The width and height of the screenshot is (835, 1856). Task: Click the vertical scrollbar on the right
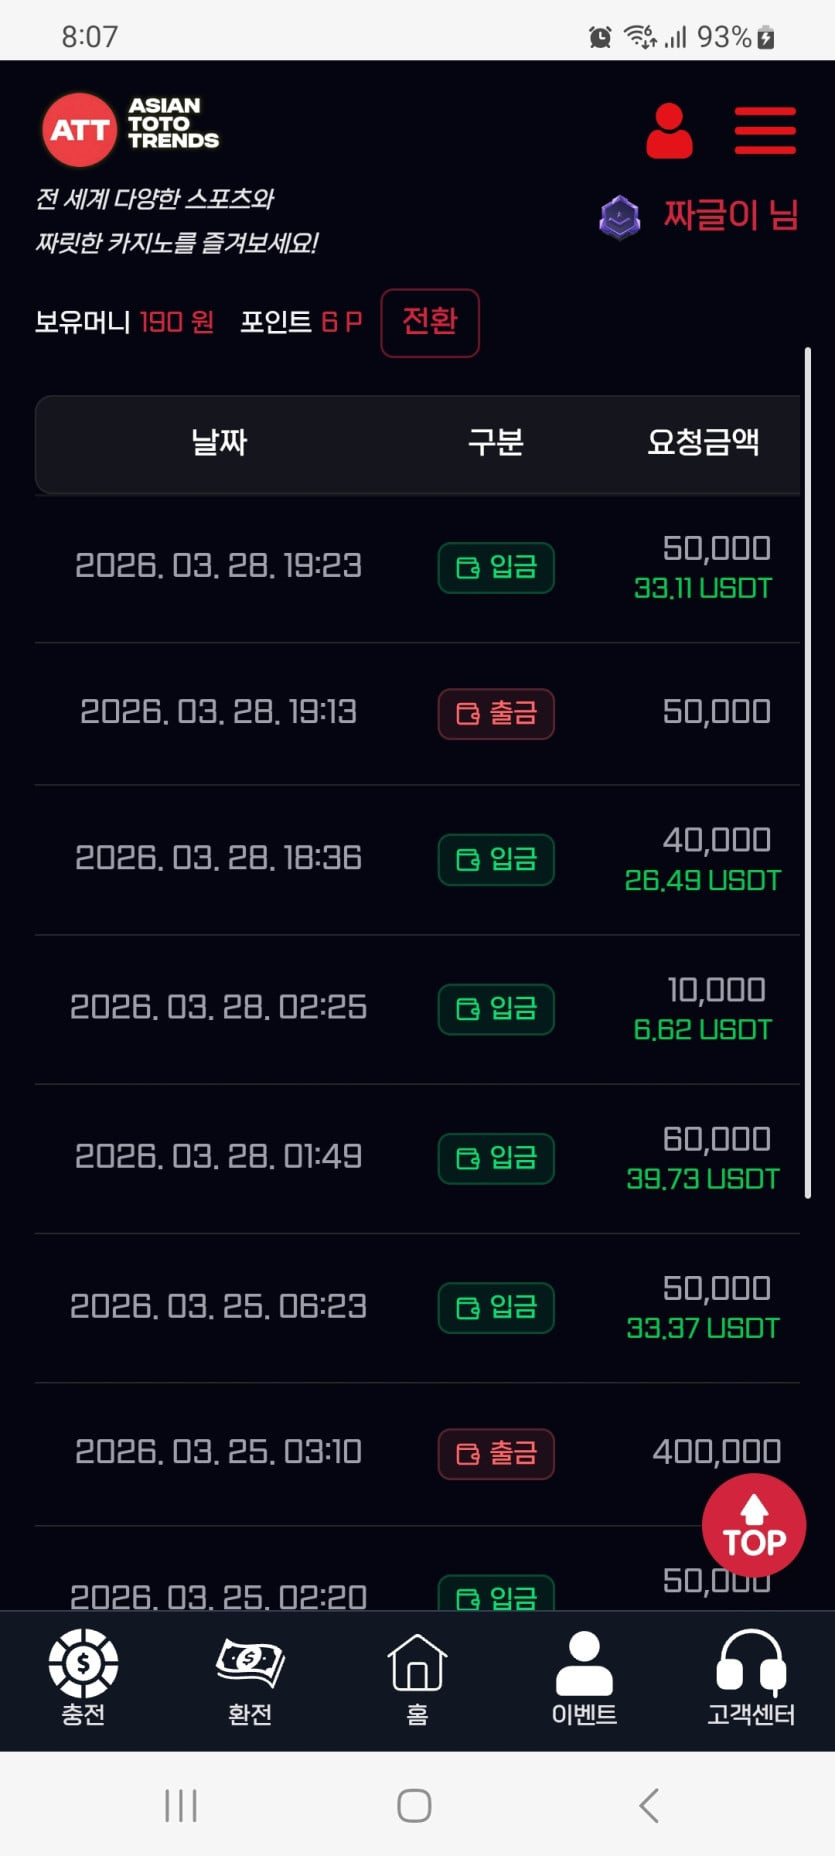tap(807, 772)
